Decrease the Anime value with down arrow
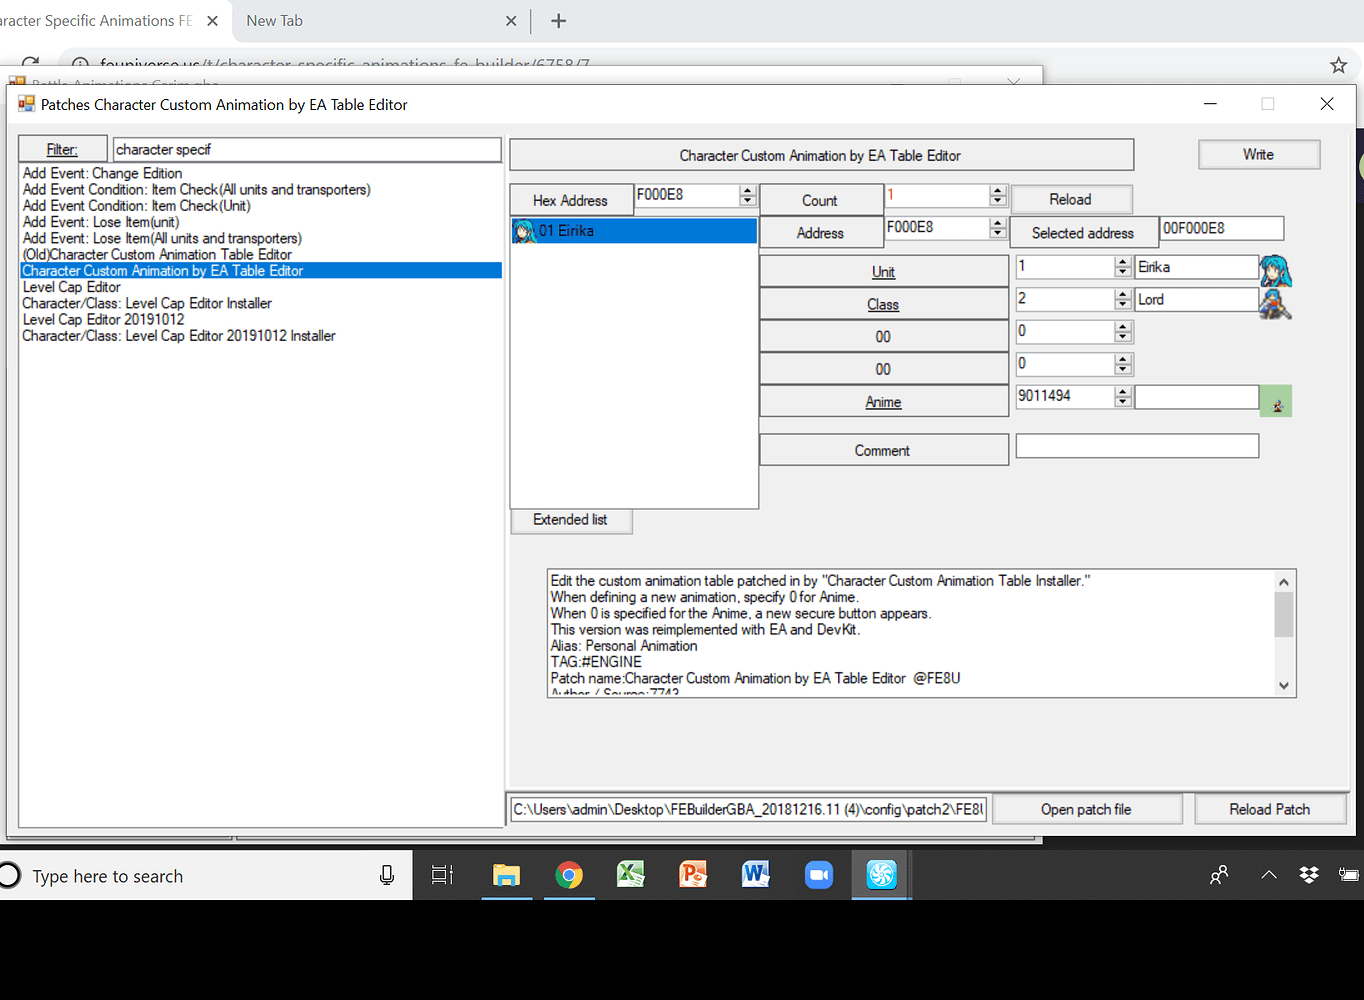The height and width of the screenshot is (1000, 1364). coord(1123,402)
